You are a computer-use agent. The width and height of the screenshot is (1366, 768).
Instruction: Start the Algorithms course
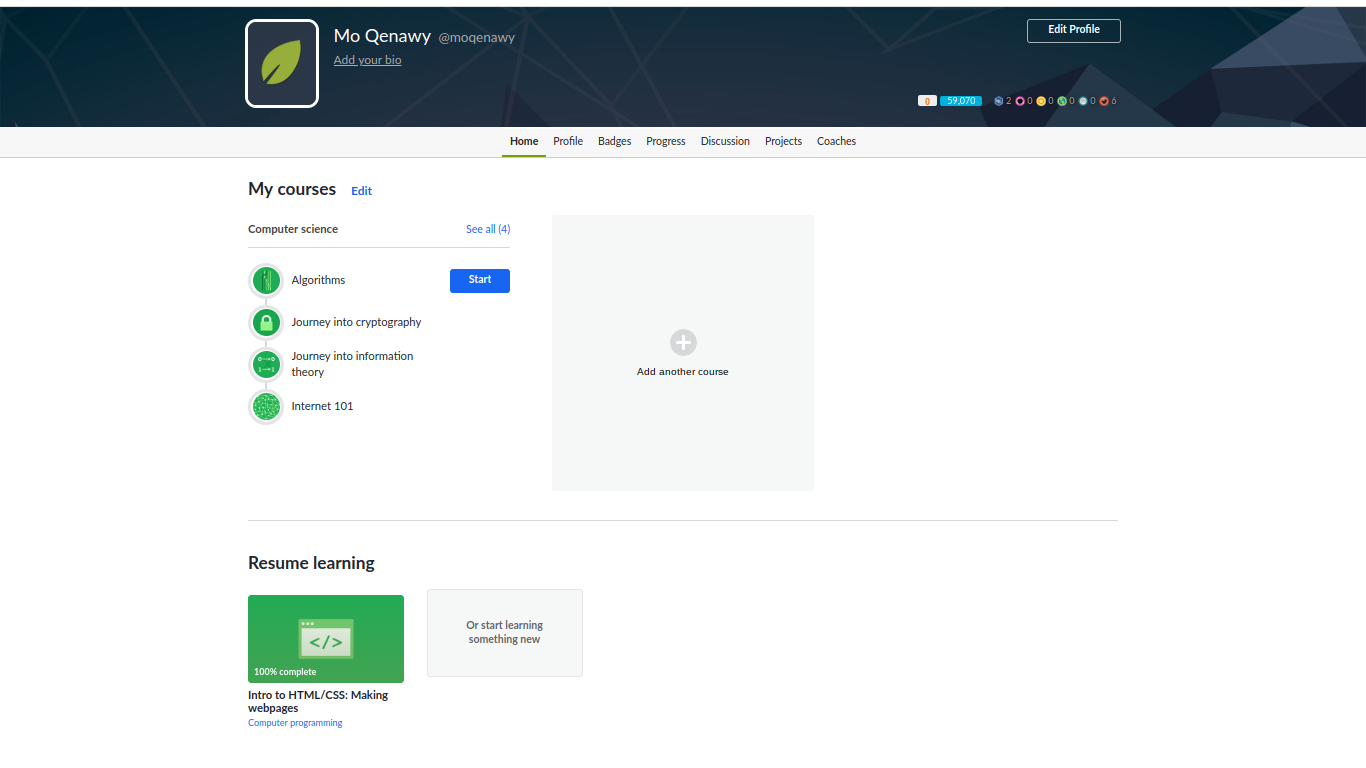click(480, 281)
